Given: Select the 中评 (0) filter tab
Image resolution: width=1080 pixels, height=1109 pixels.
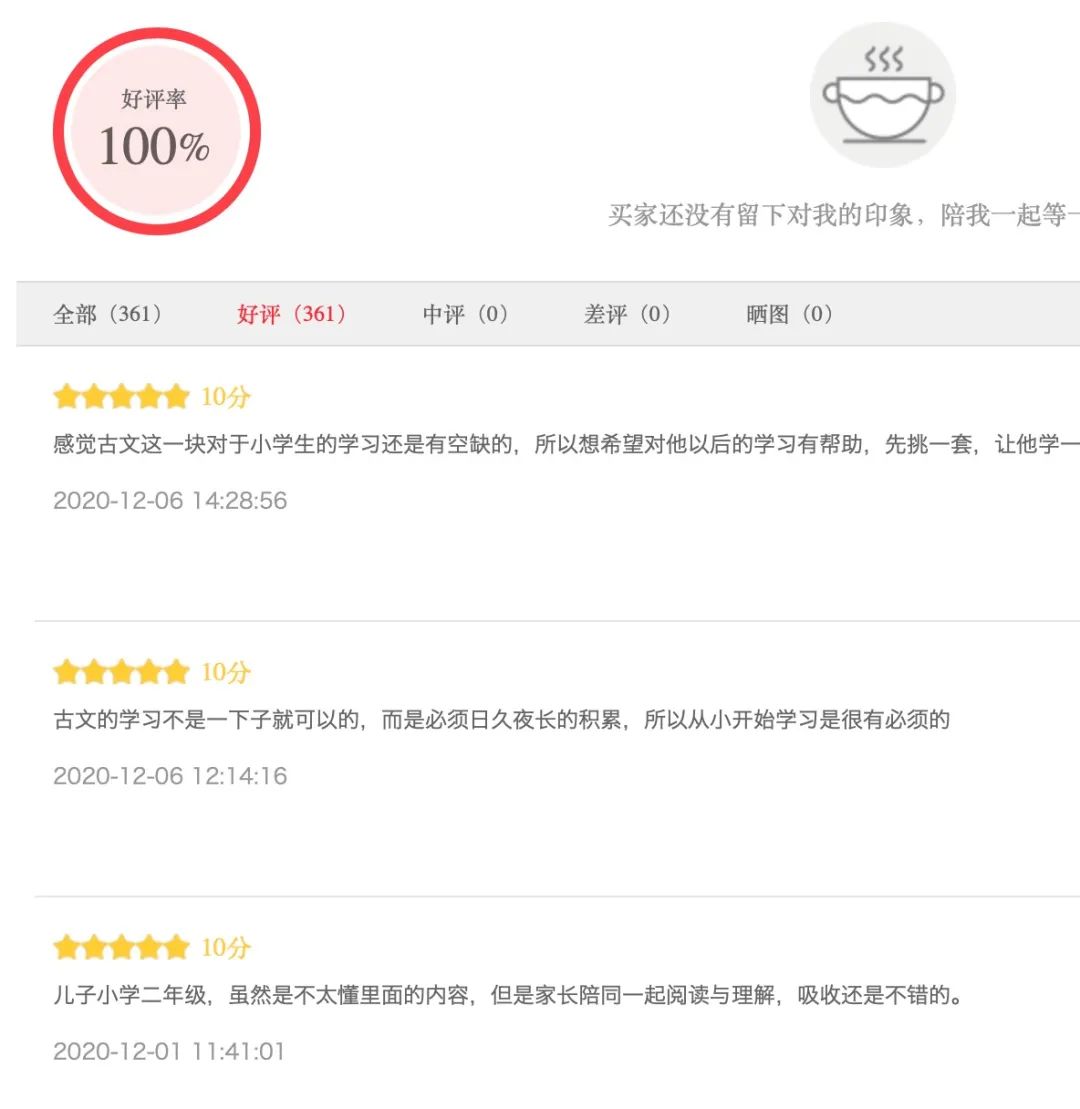Looking at the screenshot, I should [x=464, y=314].
